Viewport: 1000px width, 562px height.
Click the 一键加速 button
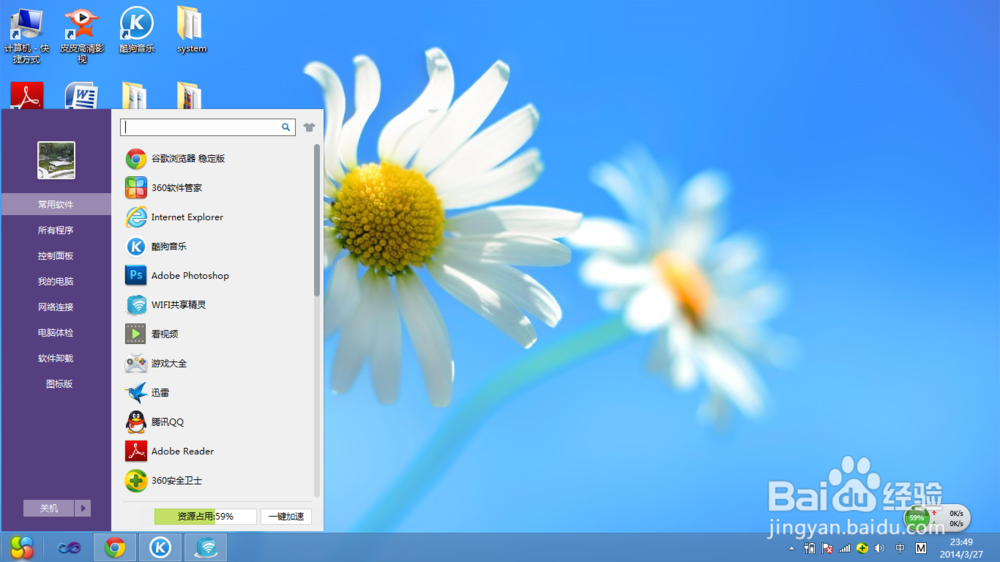pos(286,516)
